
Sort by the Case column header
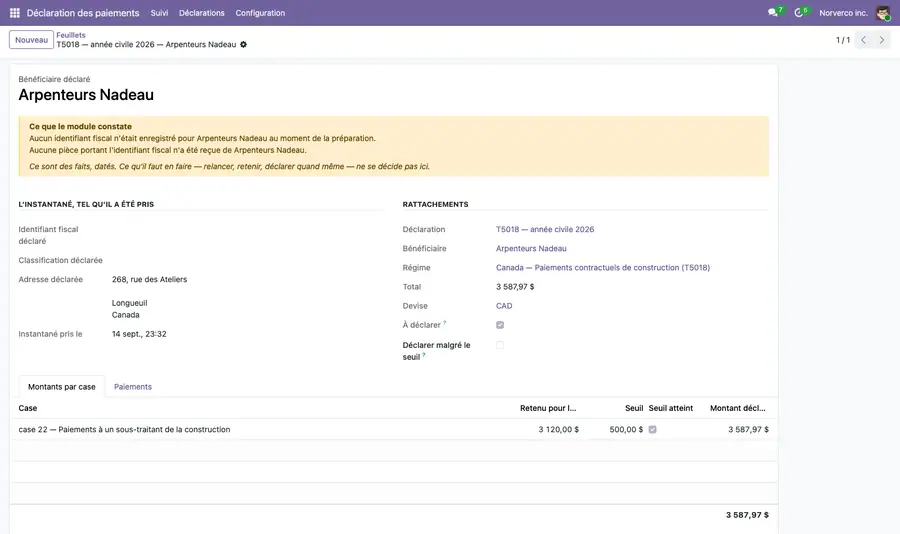coord(28,408)
